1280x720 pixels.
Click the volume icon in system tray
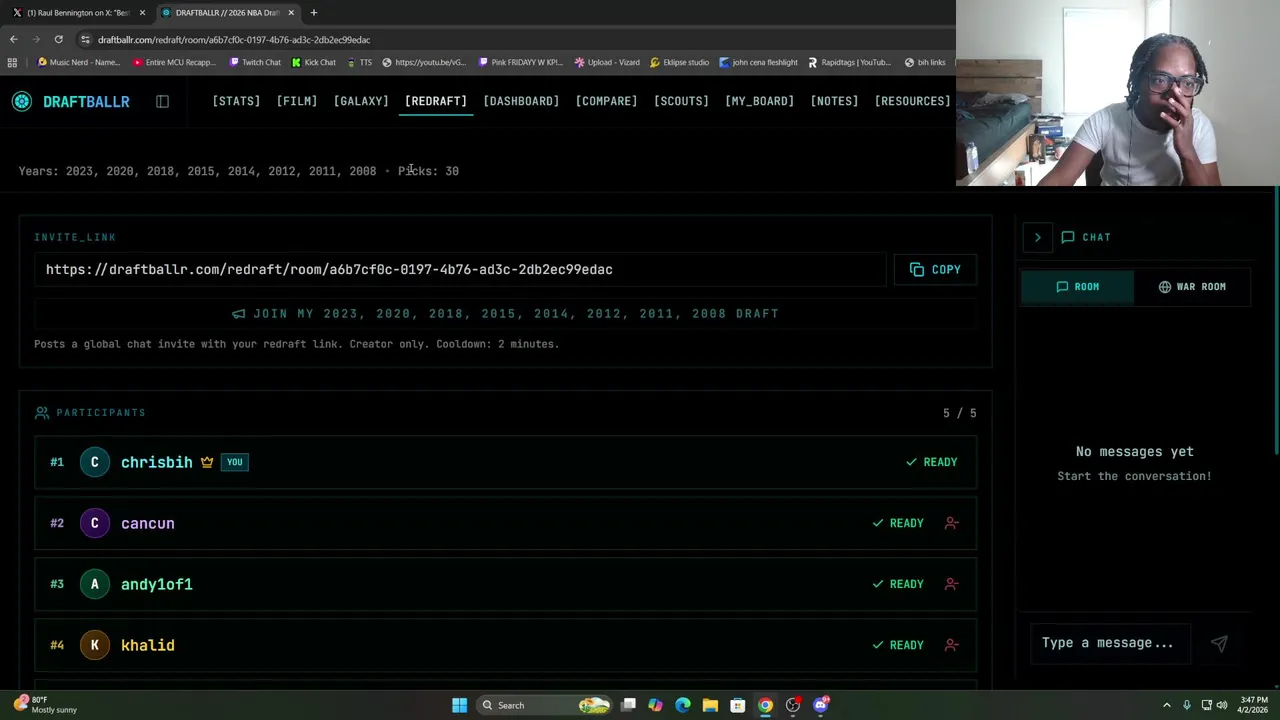(1221, 705)
